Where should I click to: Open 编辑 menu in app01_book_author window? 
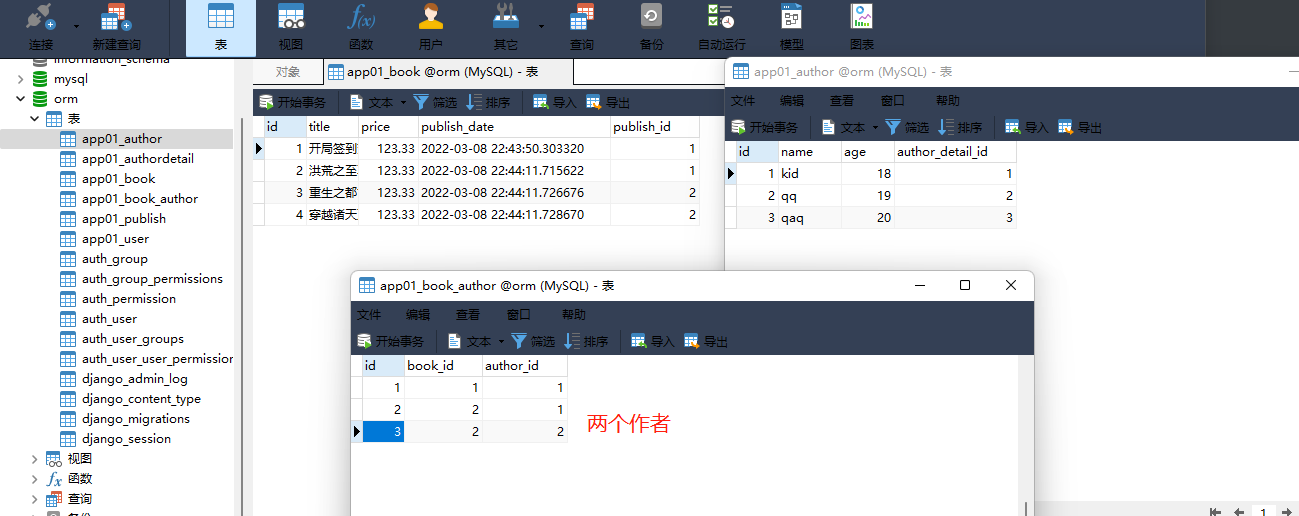[418, 314]
